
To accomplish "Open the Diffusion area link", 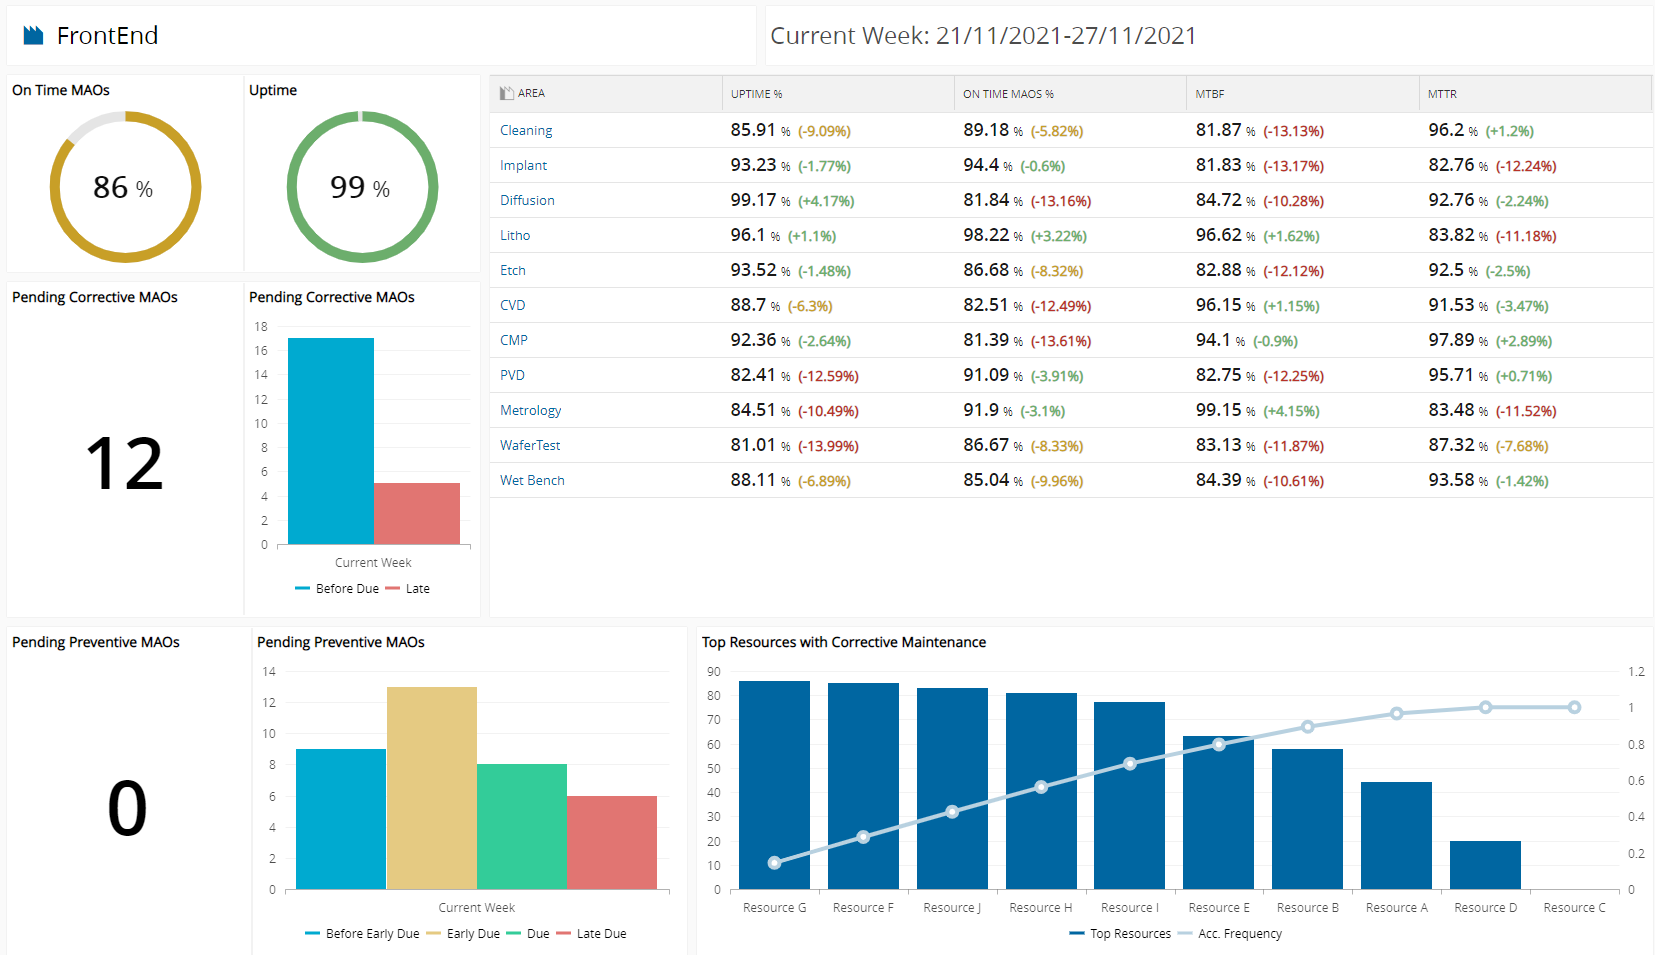I will (527, 200).
